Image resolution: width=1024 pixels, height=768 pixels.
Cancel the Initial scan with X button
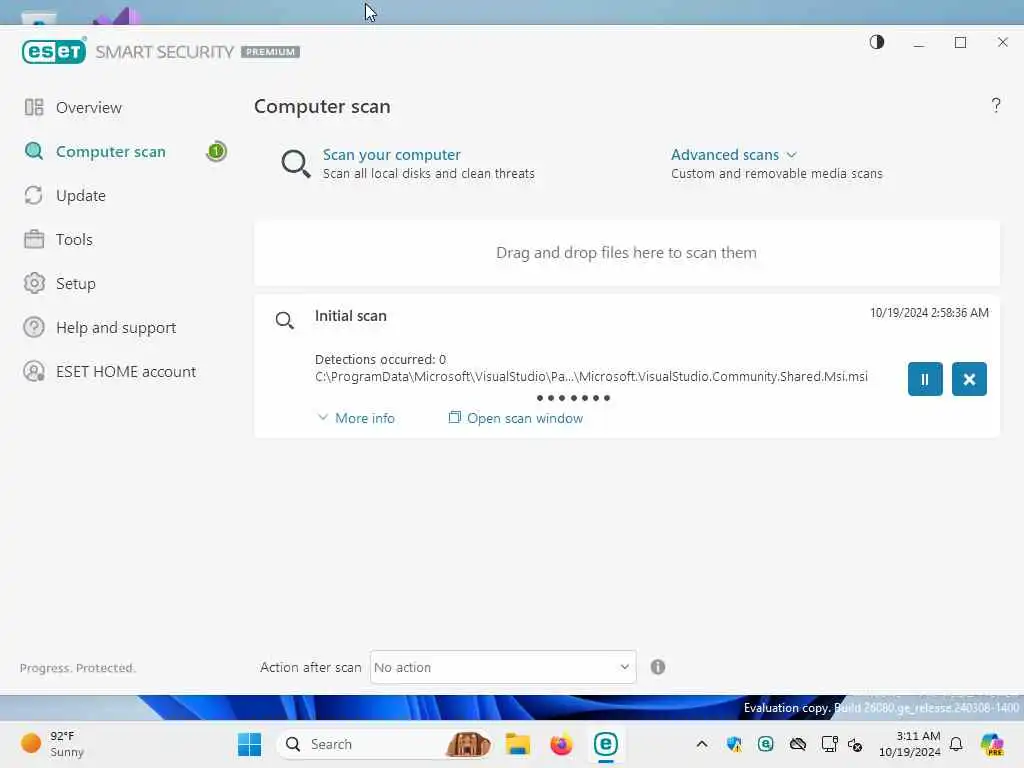pos(969,379)
